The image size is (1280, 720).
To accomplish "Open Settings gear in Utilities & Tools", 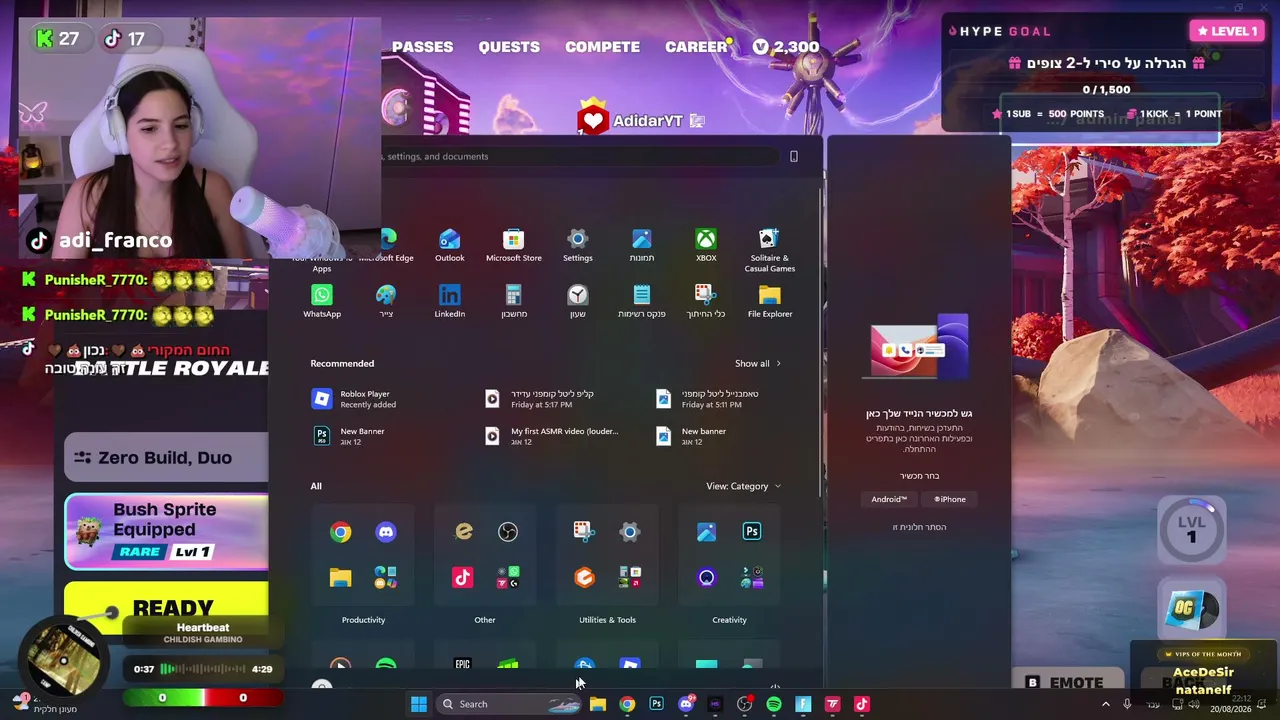I will pos(629,532).
